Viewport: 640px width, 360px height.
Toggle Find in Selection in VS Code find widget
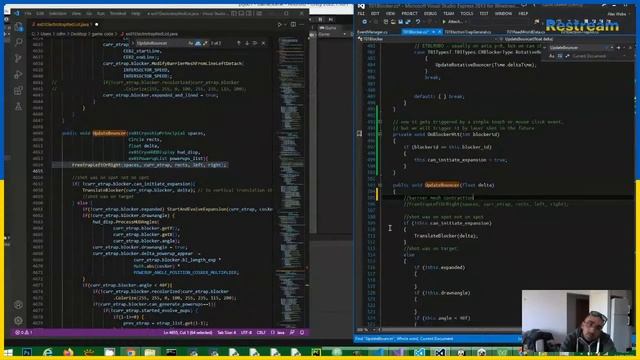click(x=255, y=43)
